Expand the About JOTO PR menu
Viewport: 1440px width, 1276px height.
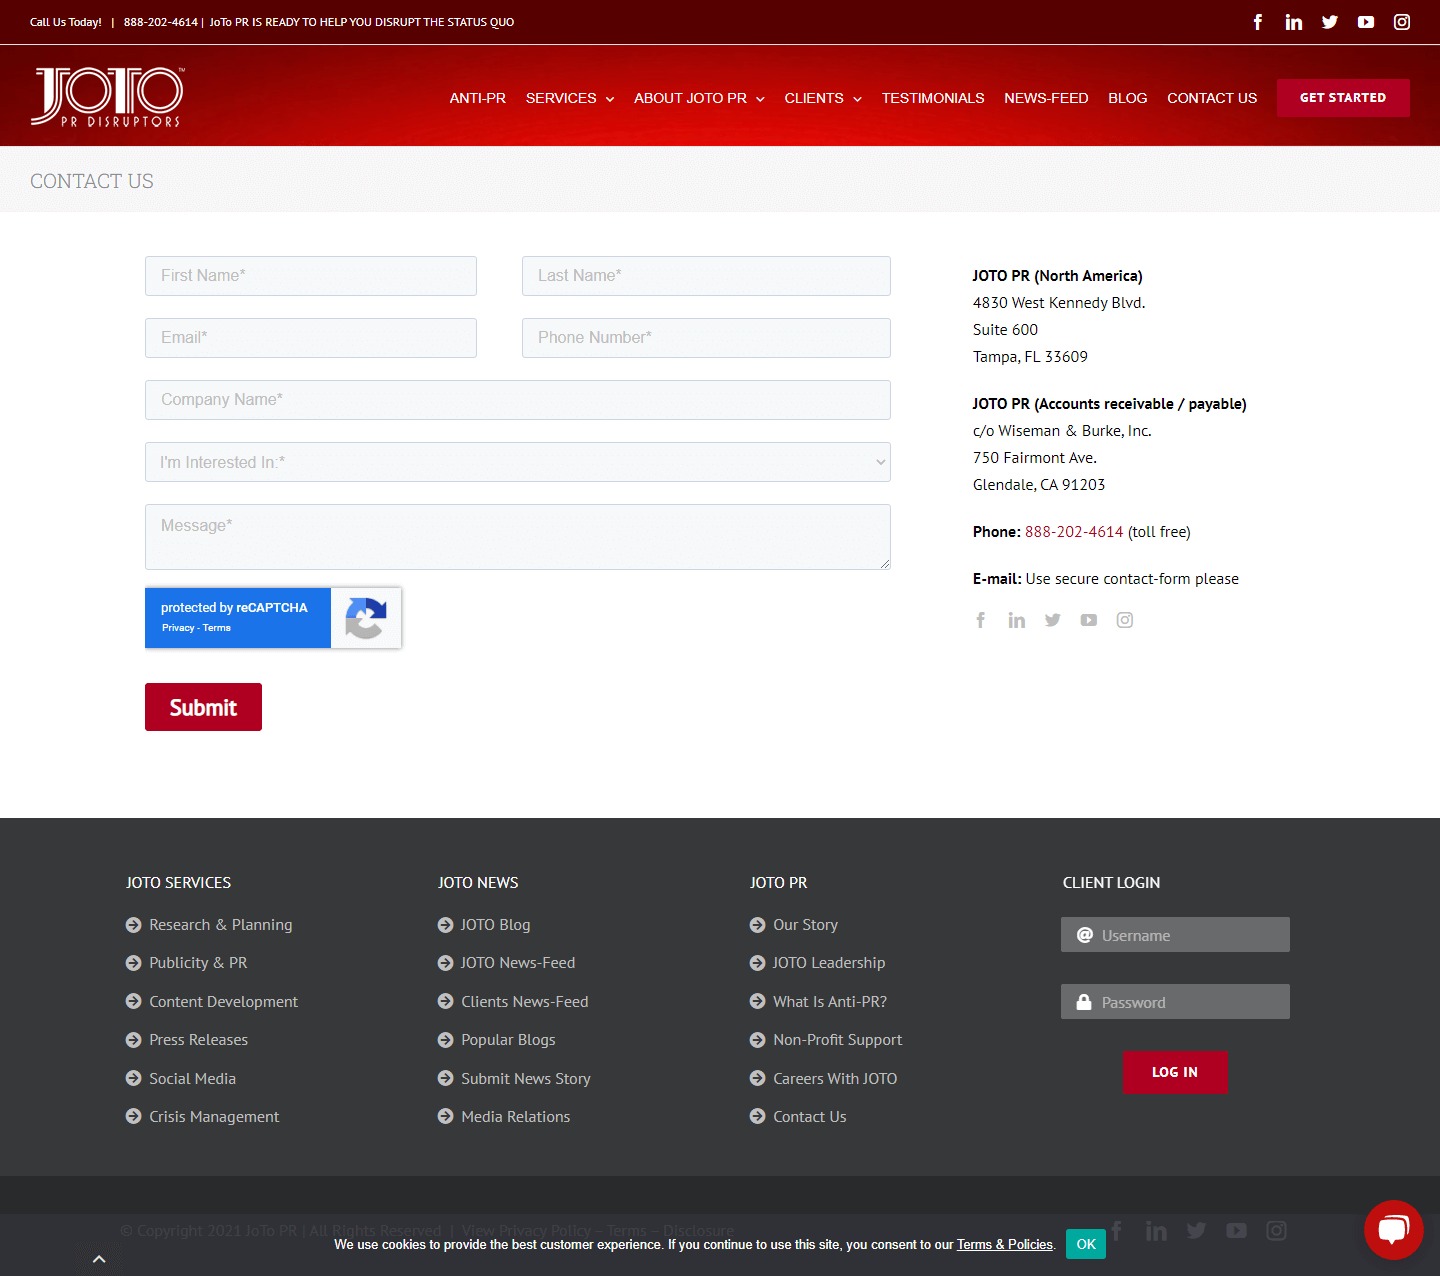[x=699, y=98]
